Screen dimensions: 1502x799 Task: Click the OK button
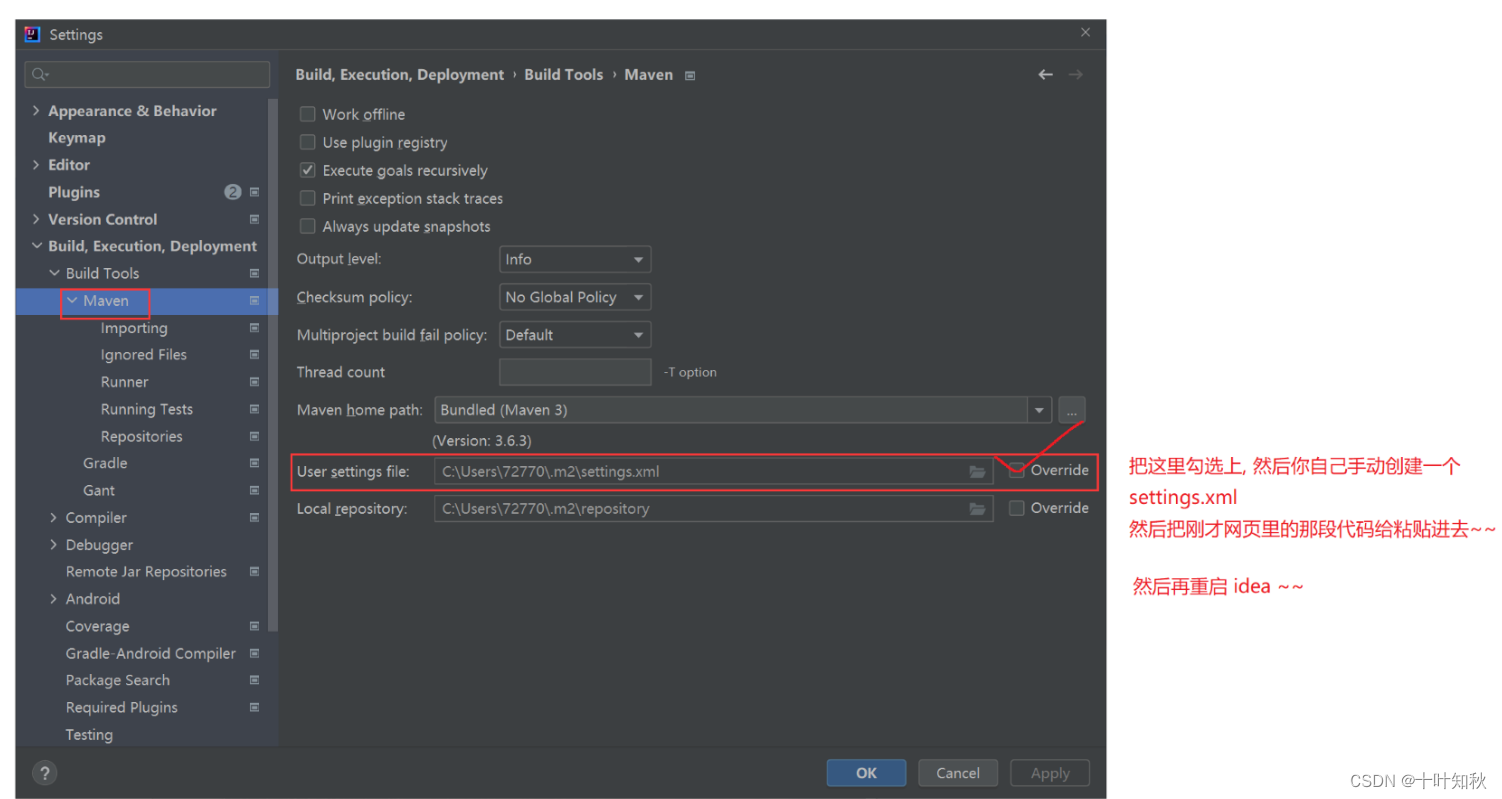[866, 773]
